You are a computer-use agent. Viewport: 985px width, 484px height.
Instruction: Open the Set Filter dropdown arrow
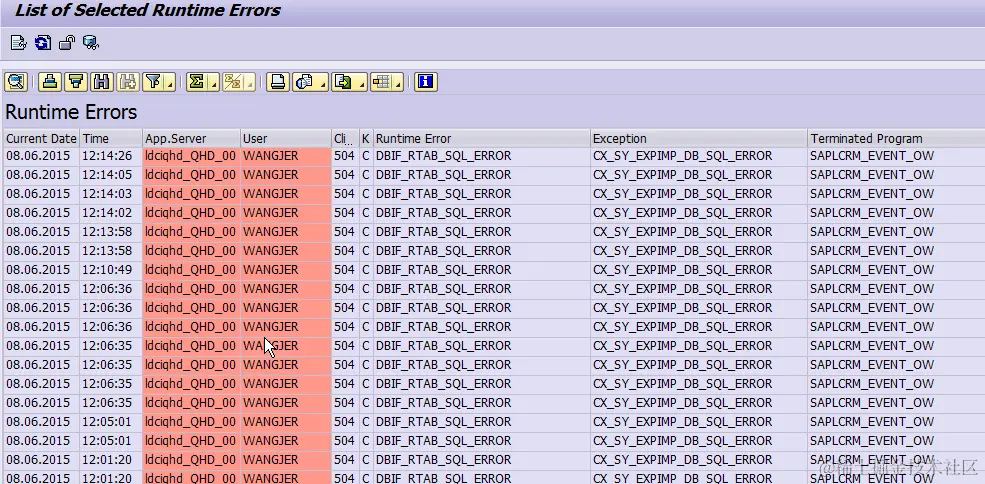point(170,83)
